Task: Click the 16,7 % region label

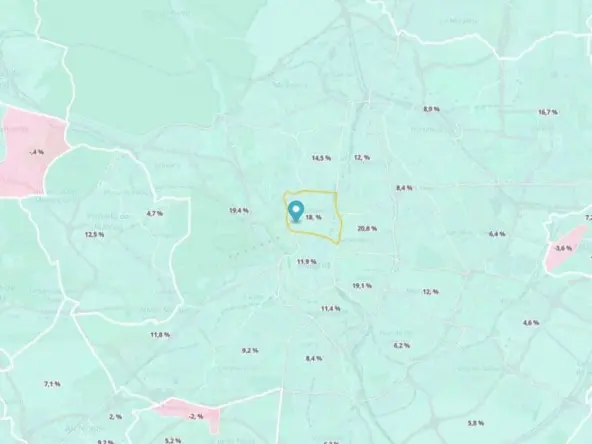Action: [x=548, y=112]
